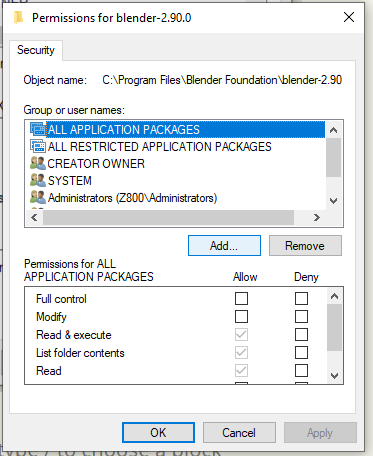Screen dimensions: 373x456
Task: Click down arrow of user list scrollbar
Action: (x=333, y=201)
